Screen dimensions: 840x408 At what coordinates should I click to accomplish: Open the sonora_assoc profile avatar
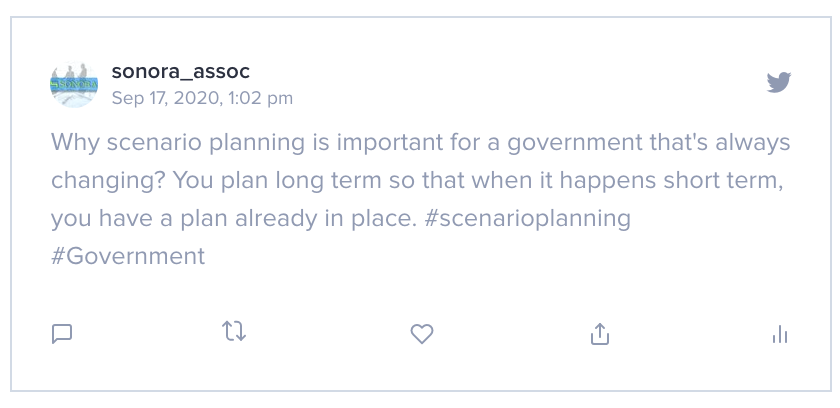coord(74,85)
